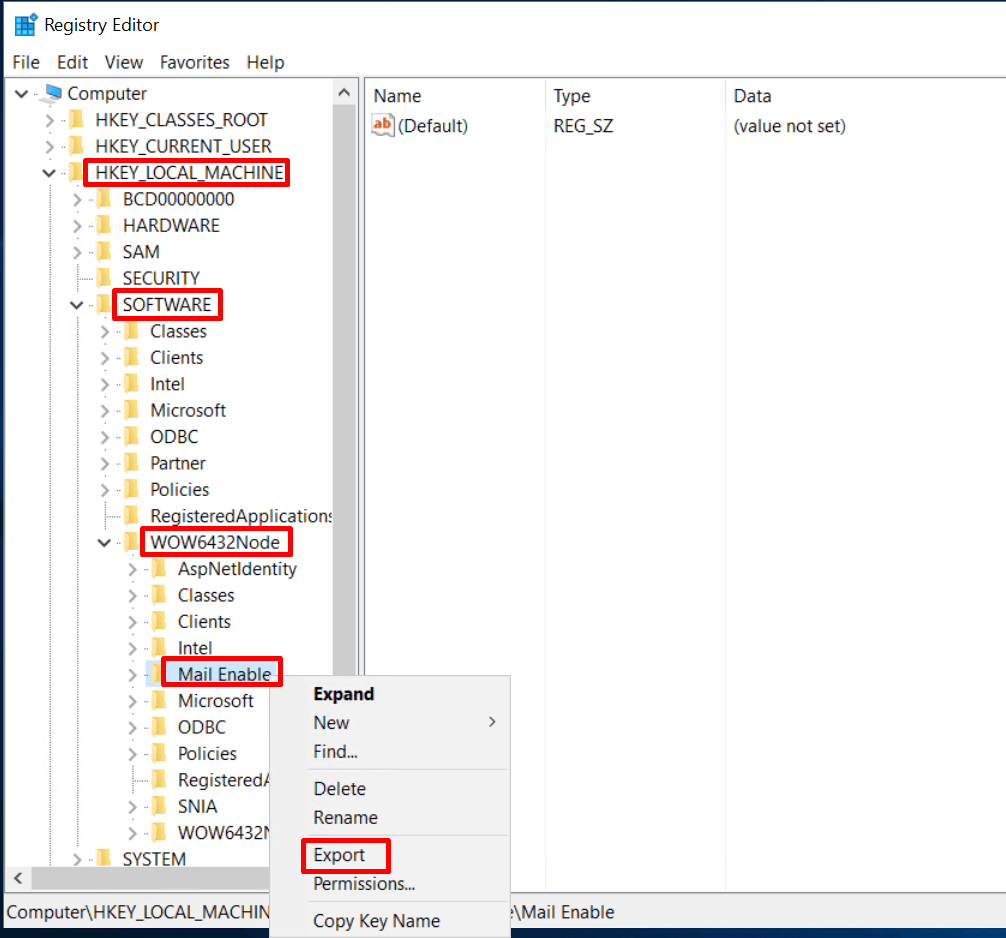This screenshot has height=938, width=1006.
Task: Choose Delete from the context menu
Action: (x=339, y=789)
